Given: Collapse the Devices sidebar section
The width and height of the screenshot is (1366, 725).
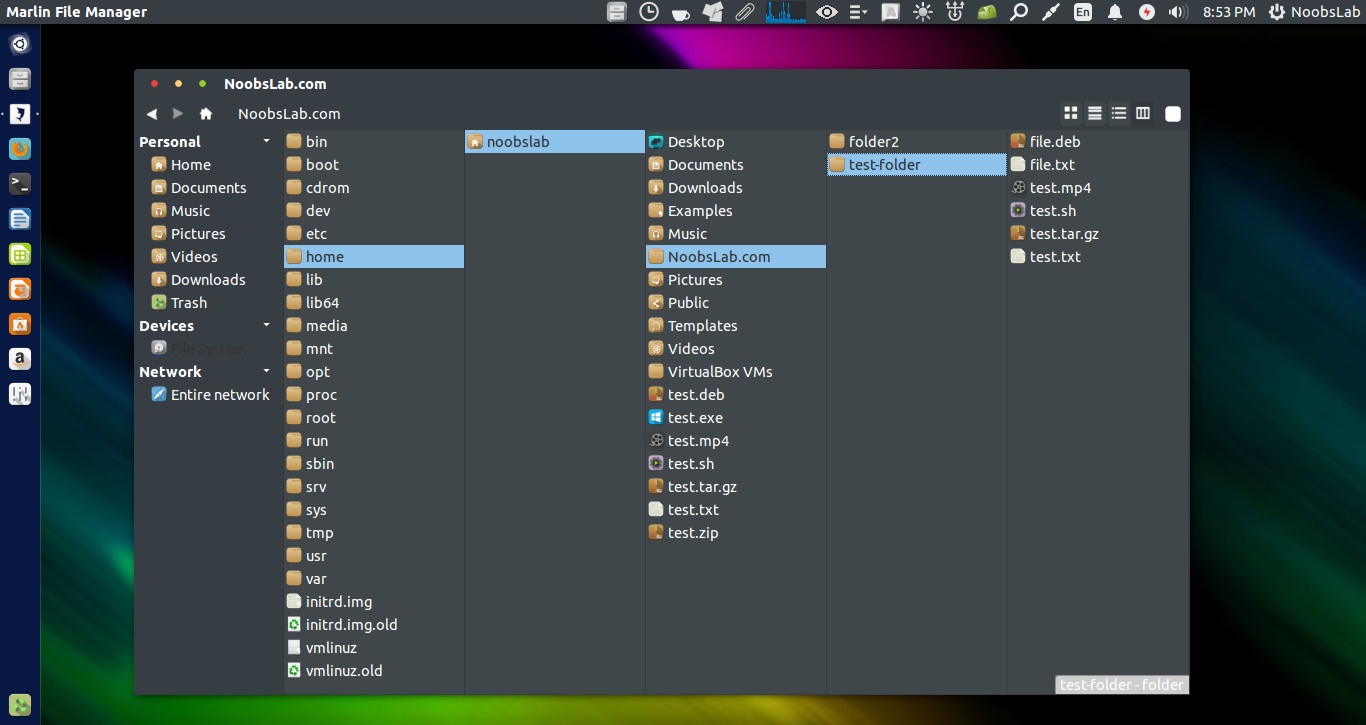Looking at the screenshot, I should [266, 326].
